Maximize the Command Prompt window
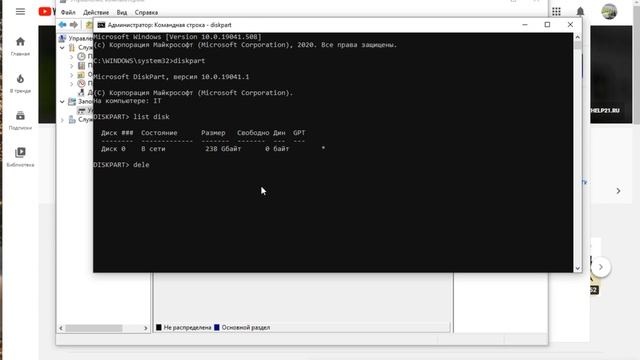This screenshot has height=360, width=640. (x=547, y=25)
